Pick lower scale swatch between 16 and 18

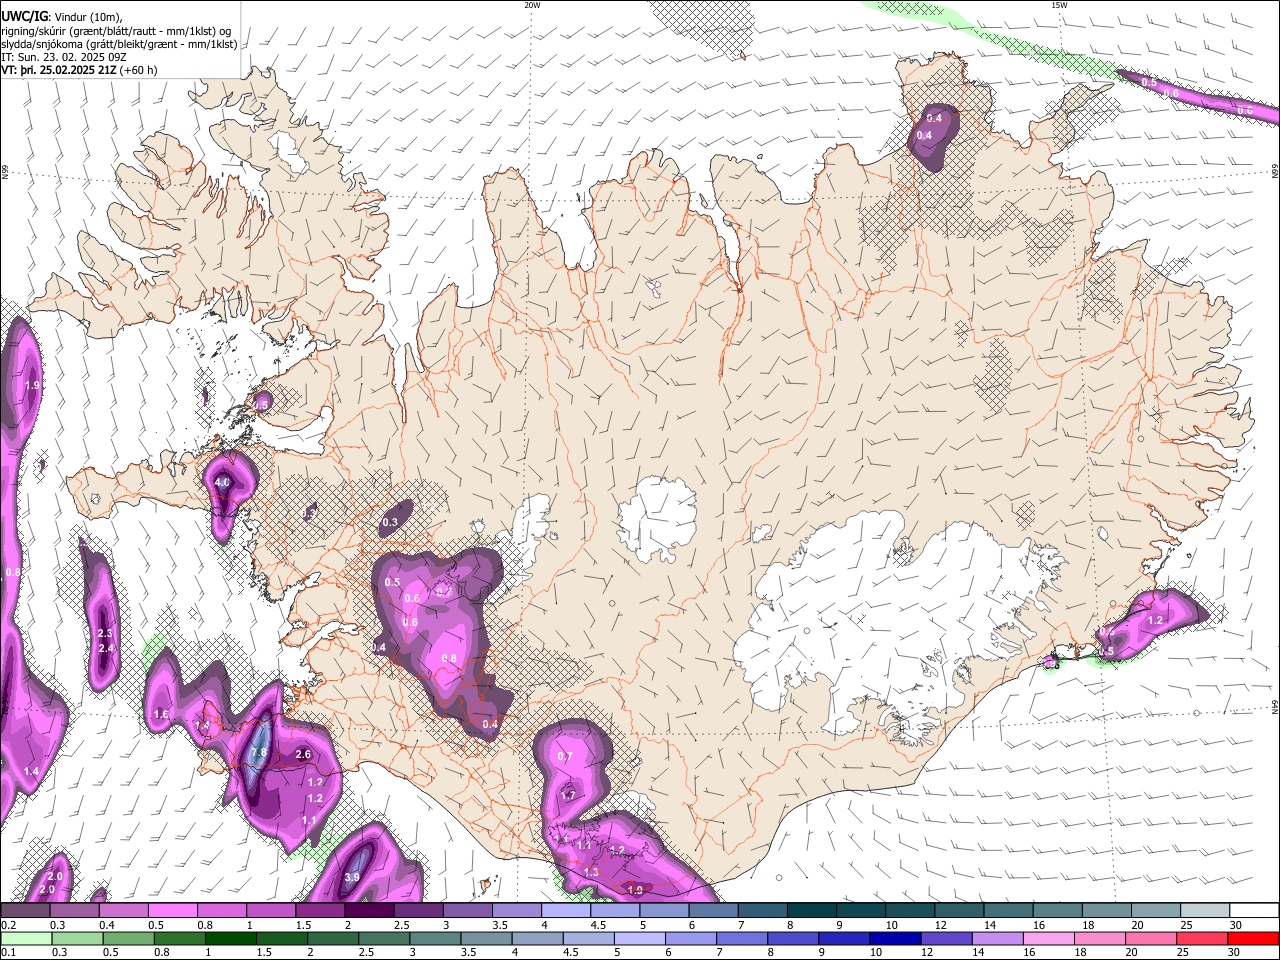[1050, 938]
